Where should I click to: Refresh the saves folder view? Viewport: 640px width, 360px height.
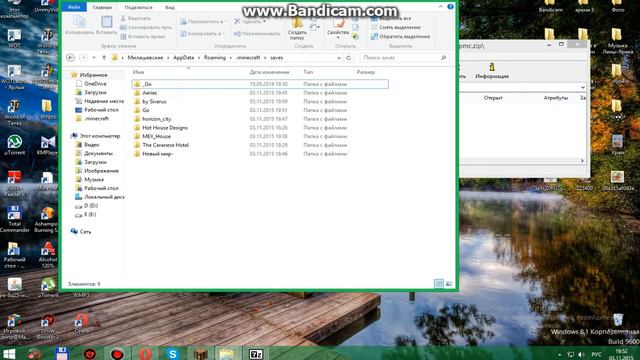click(x=349, y=58)
